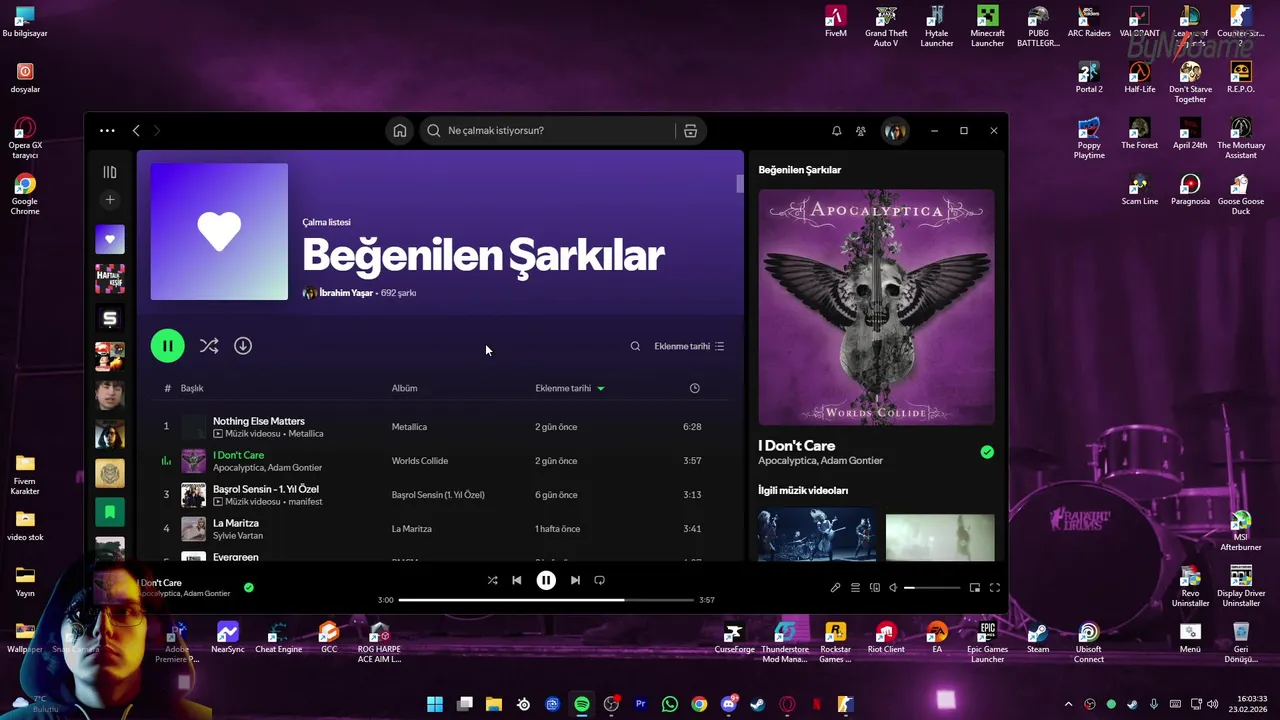The image size is (1280, 720).
Task: Toggle green saved checkmark in right panel
Action: [987, 452]
